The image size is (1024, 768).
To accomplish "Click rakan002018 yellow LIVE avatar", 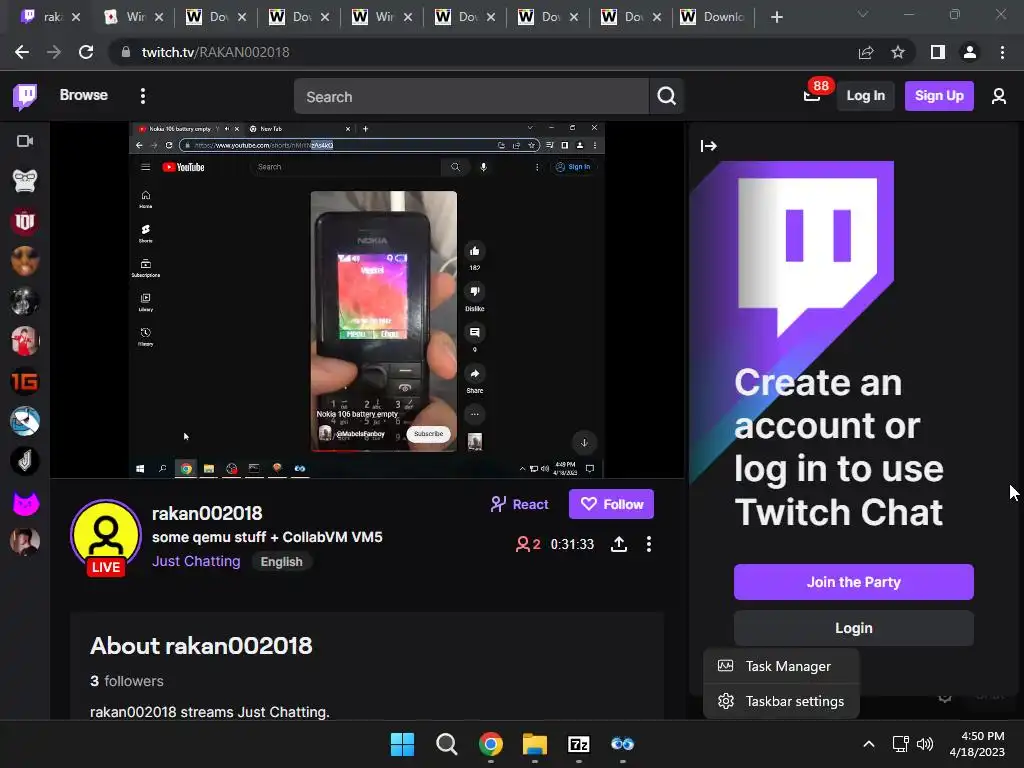I will click(106, 537).
